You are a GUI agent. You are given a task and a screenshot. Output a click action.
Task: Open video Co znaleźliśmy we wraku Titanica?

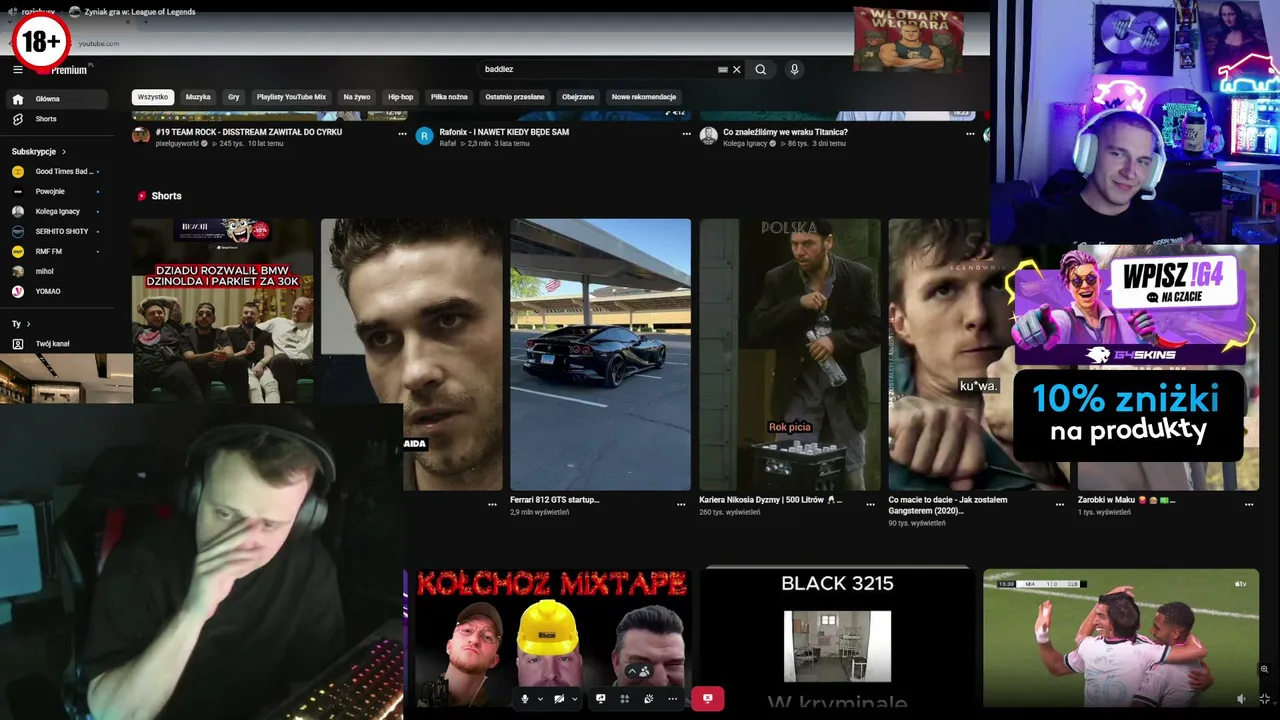785,132
